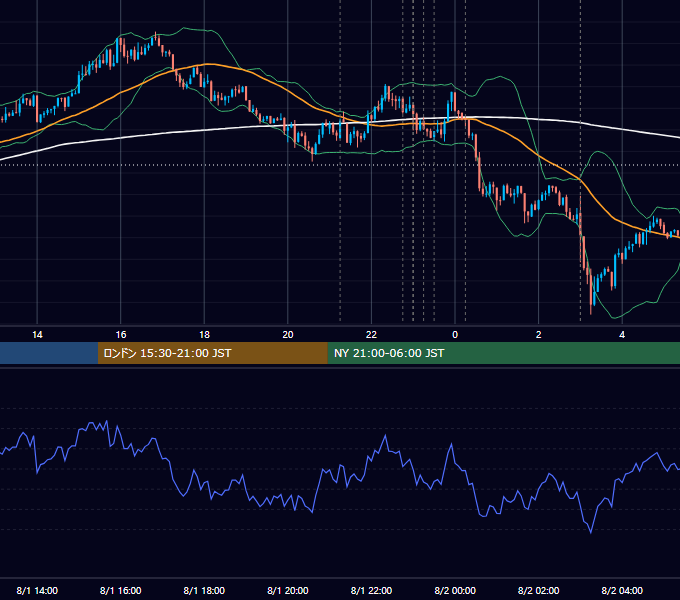Click the 8/1 18:00 label on oscillator axis

click(204, 590)
